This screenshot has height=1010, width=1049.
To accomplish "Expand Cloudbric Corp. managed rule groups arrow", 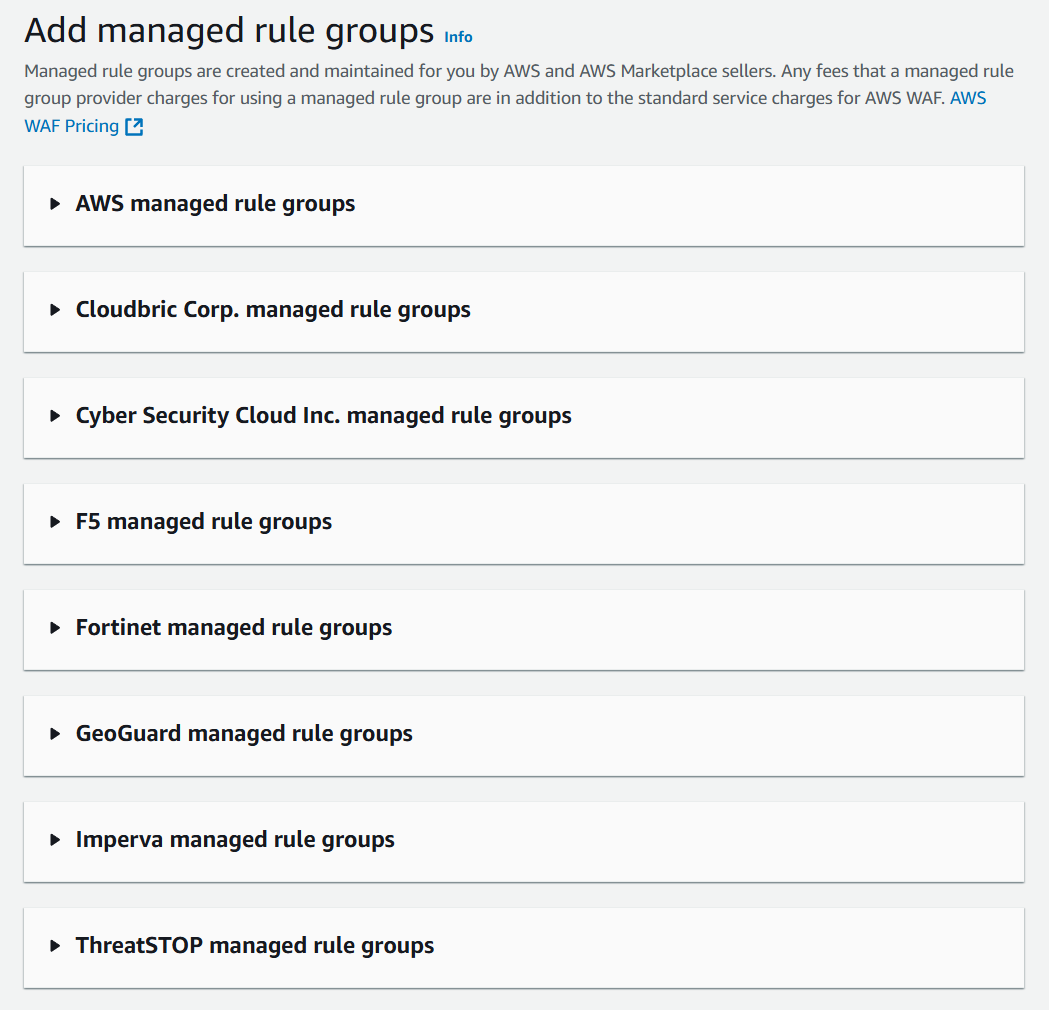I will [55, 310].
